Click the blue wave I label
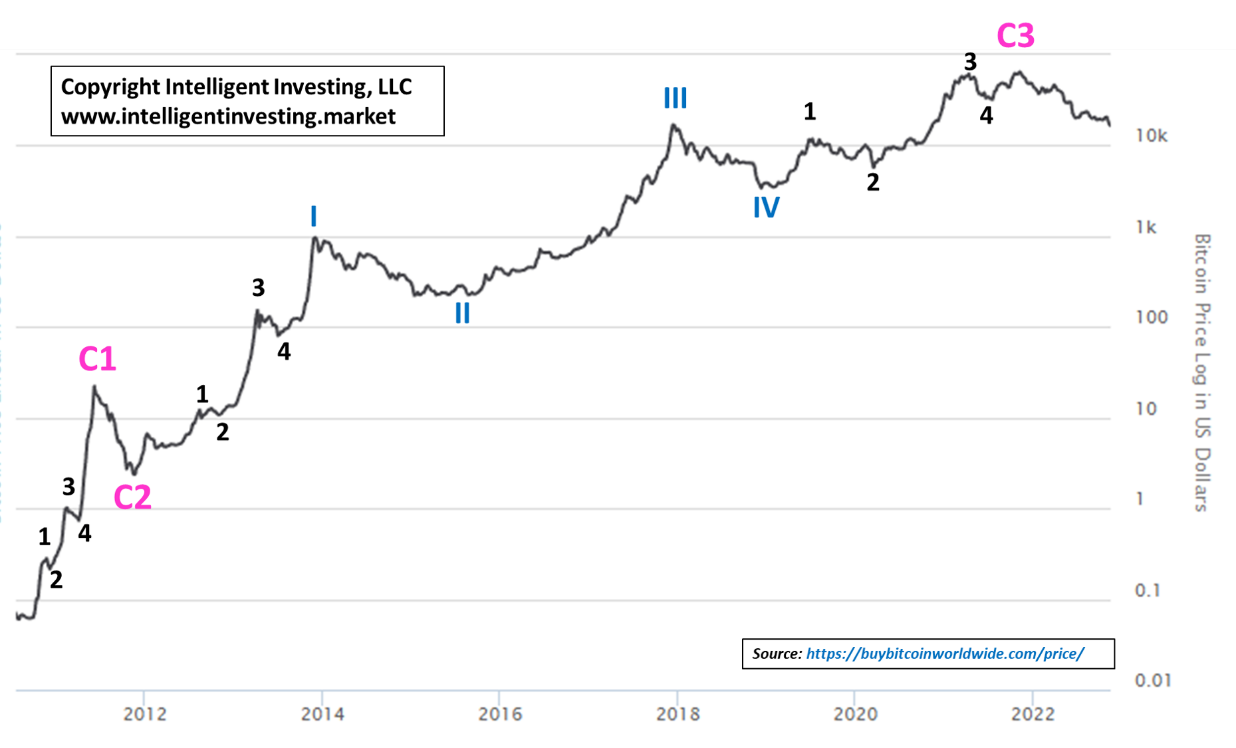Viewport: 1236px width, 748px height. pos(314,216)
